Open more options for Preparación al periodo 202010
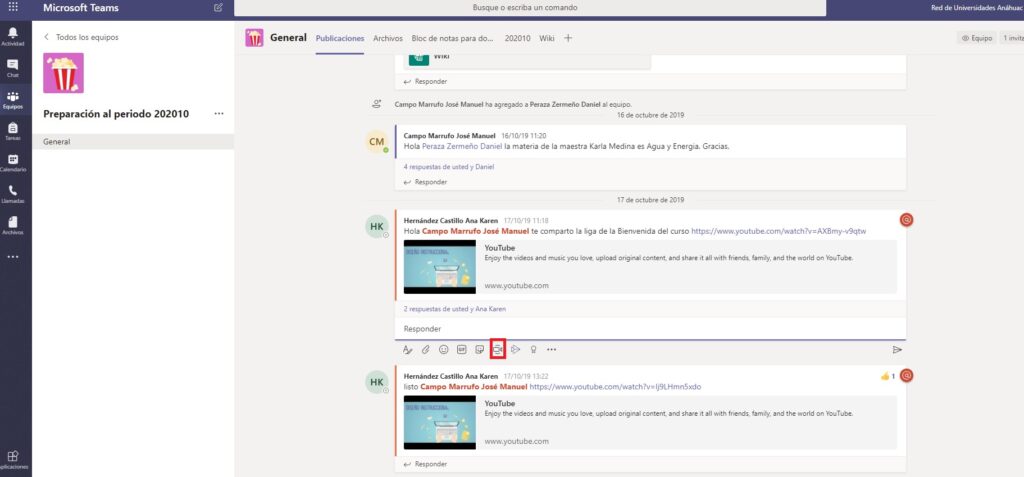The width and height of the screenshot is (1024, 477). [x=219, y=114]
